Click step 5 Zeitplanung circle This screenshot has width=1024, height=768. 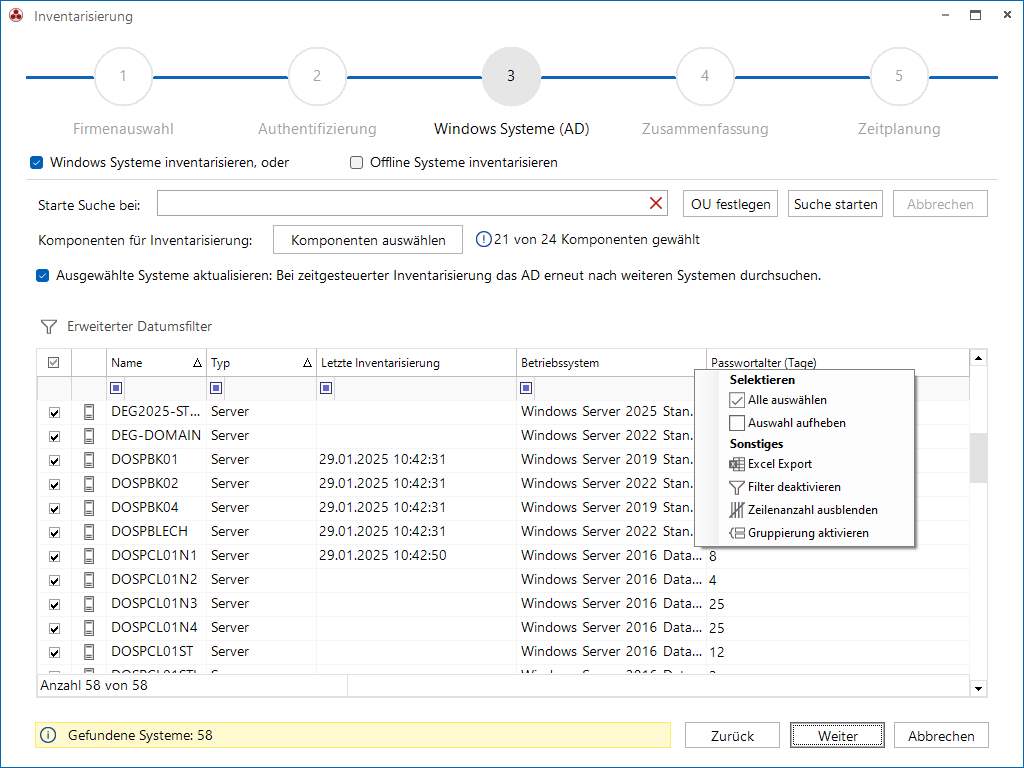pyautogui.click(x=899, y=76)
